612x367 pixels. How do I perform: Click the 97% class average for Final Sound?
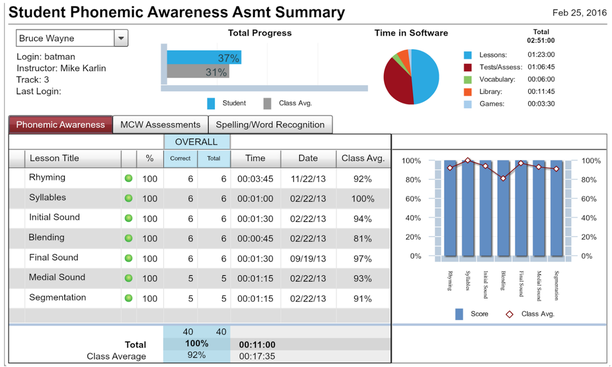click(x=363, y=258)
